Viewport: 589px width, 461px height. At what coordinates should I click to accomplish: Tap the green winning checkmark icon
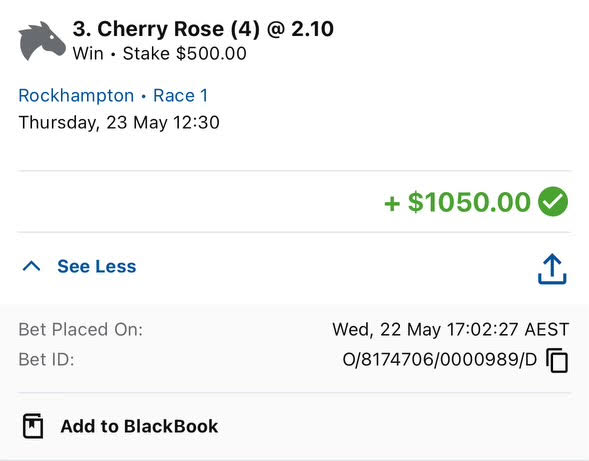coord(553,202)
